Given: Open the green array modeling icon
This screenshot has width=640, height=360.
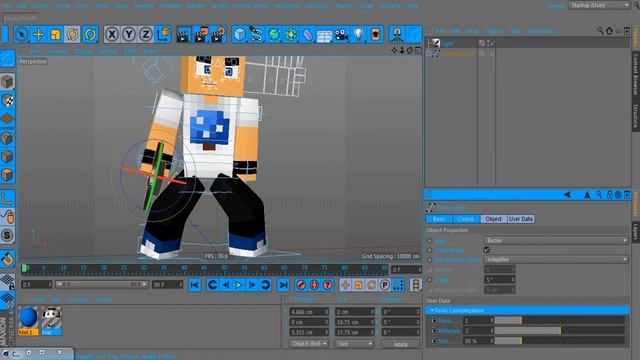Looking at the screenshot, I should tap(291, 34).
